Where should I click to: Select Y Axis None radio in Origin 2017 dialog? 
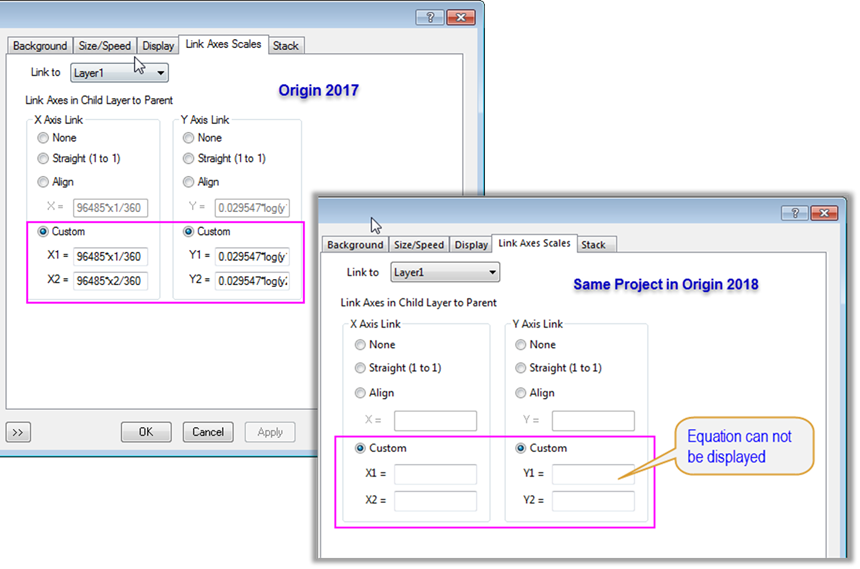tap(188, 138)
